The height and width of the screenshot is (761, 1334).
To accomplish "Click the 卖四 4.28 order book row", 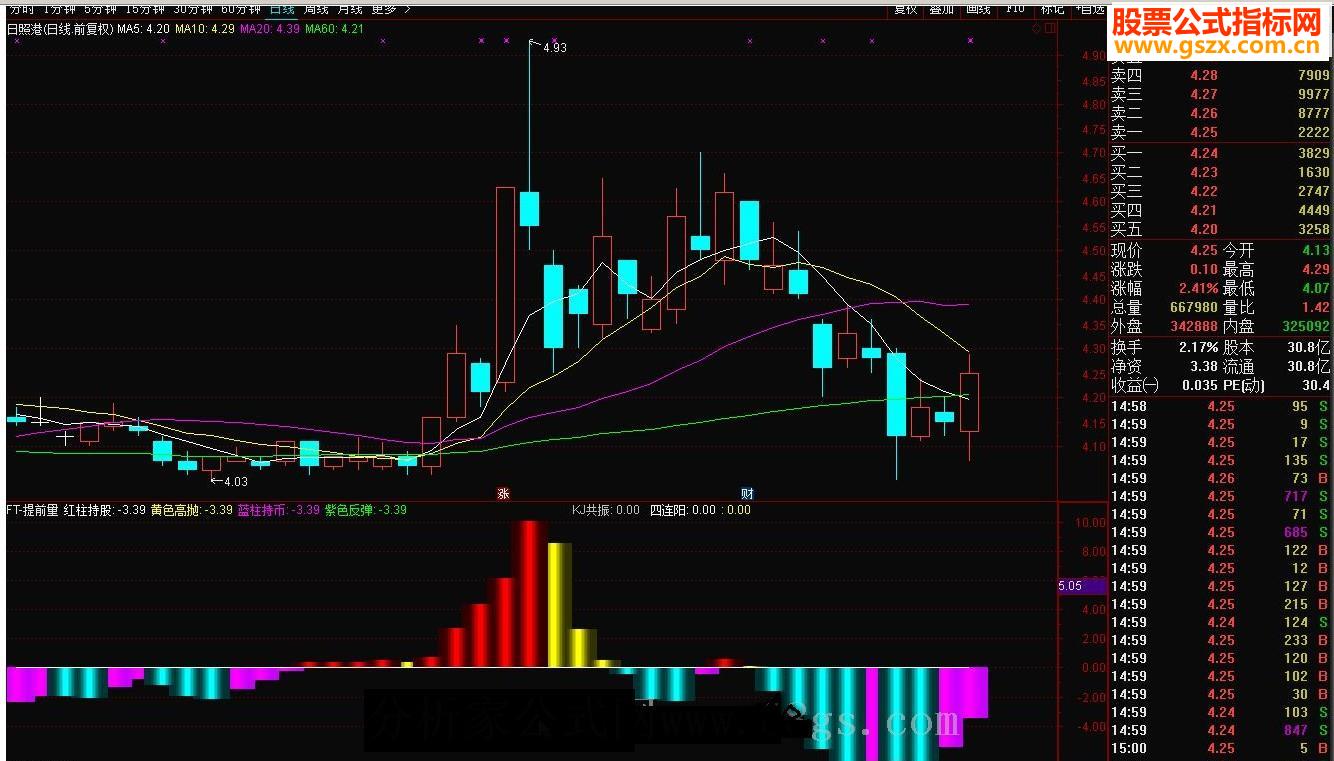I will click(x=1220, y=75).
